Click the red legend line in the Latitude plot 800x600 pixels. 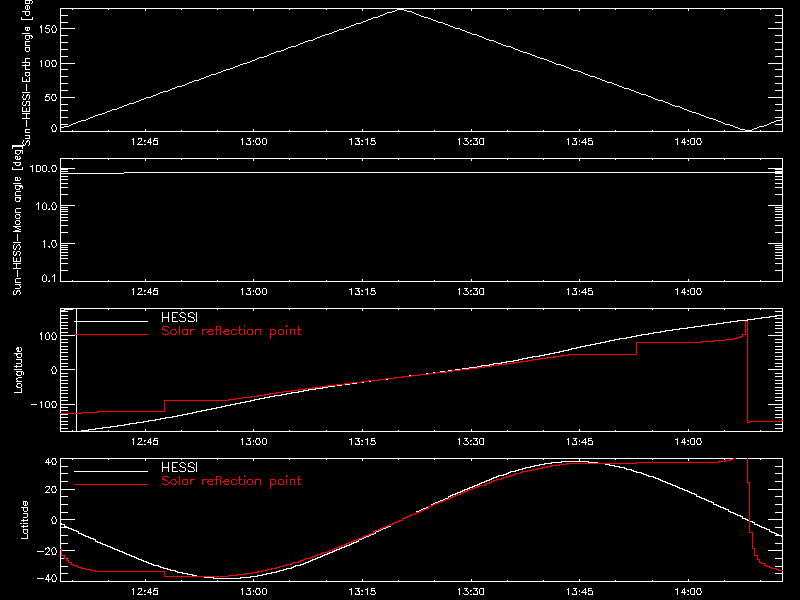coord(111,484)
